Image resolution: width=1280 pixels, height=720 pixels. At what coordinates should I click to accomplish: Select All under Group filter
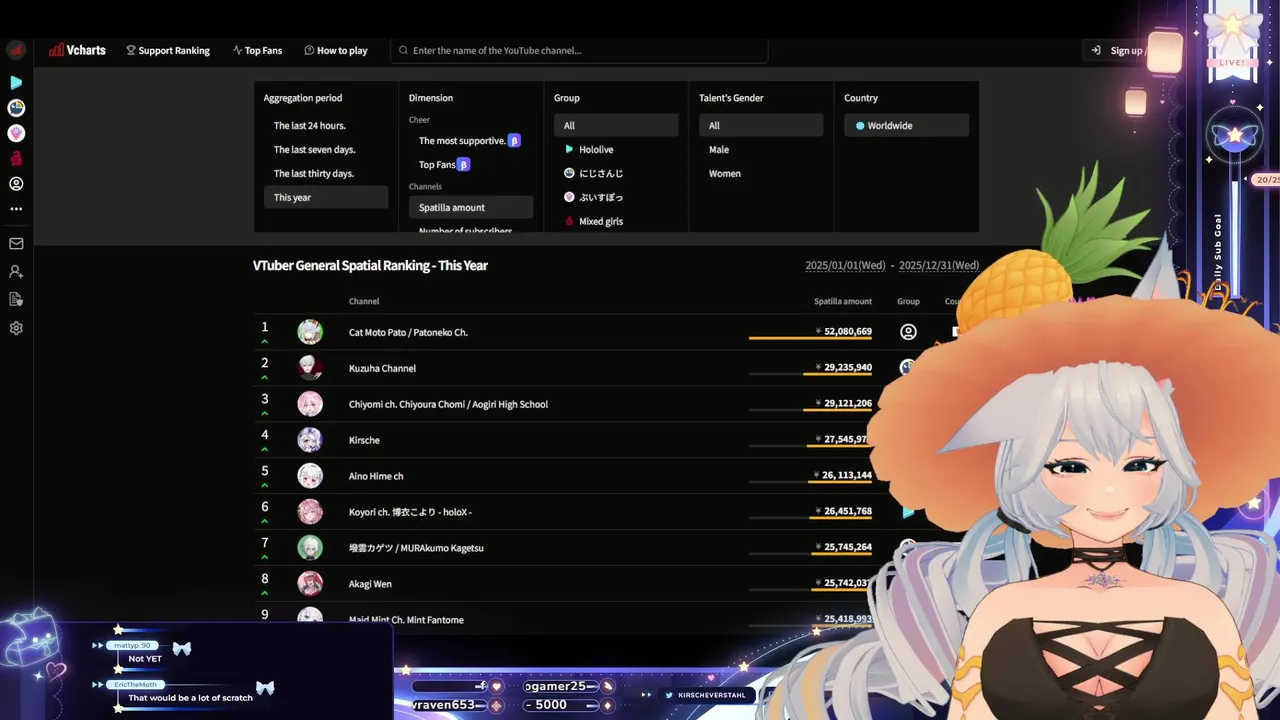[616, 125]
